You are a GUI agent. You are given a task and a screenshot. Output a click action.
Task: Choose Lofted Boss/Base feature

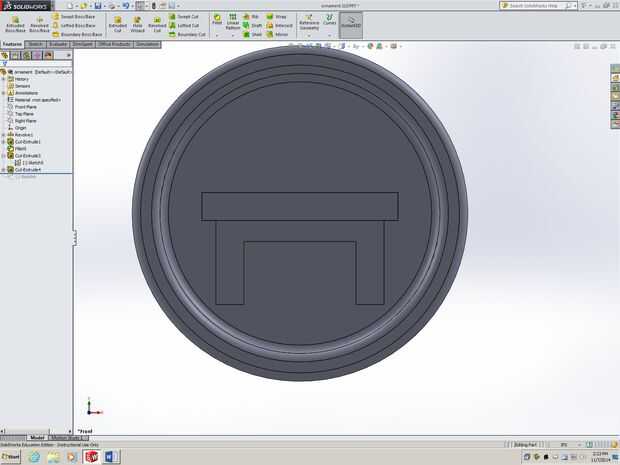pyautogui.click(x=74, y=25)
